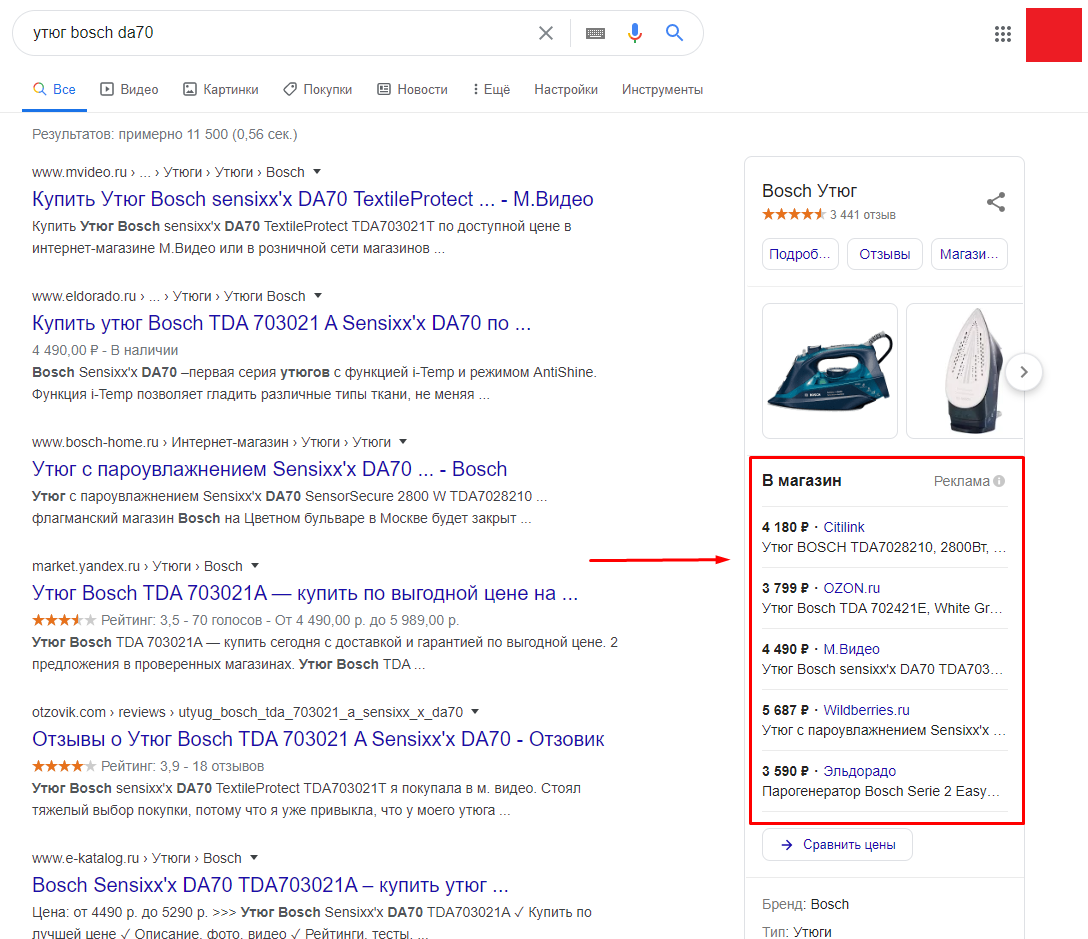Viewport: 1088px width, 939px height.
Task: Click the Отзывы button in the panel
Action: (x=885, y=254)
